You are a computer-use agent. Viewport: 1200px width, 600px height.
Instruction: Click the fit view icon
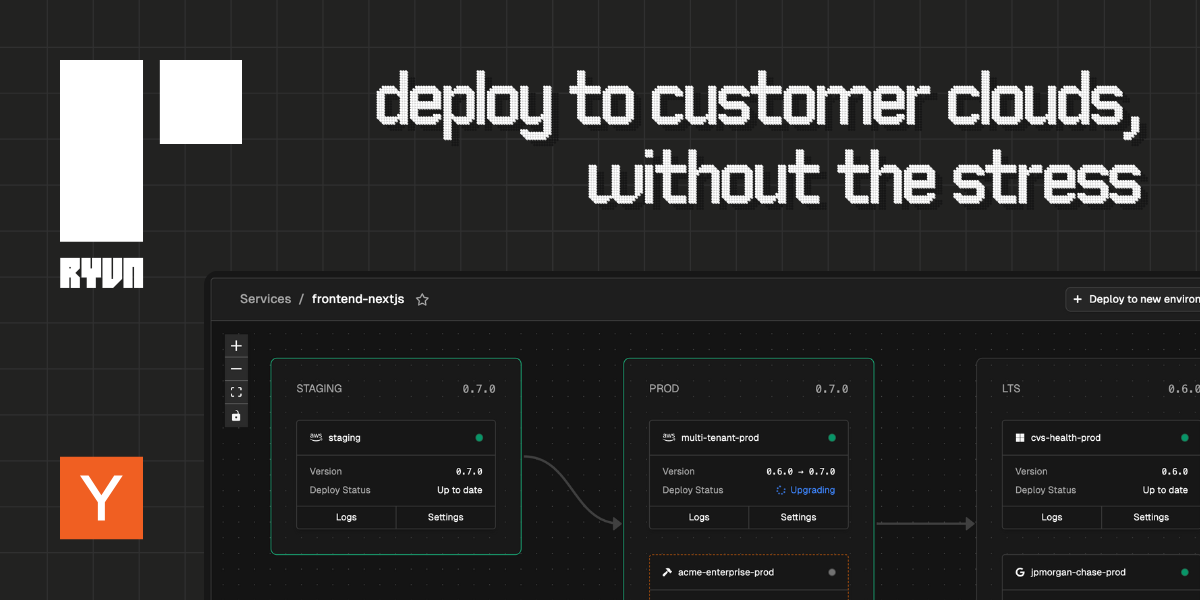pyautogui.click(x=236, y=392)
